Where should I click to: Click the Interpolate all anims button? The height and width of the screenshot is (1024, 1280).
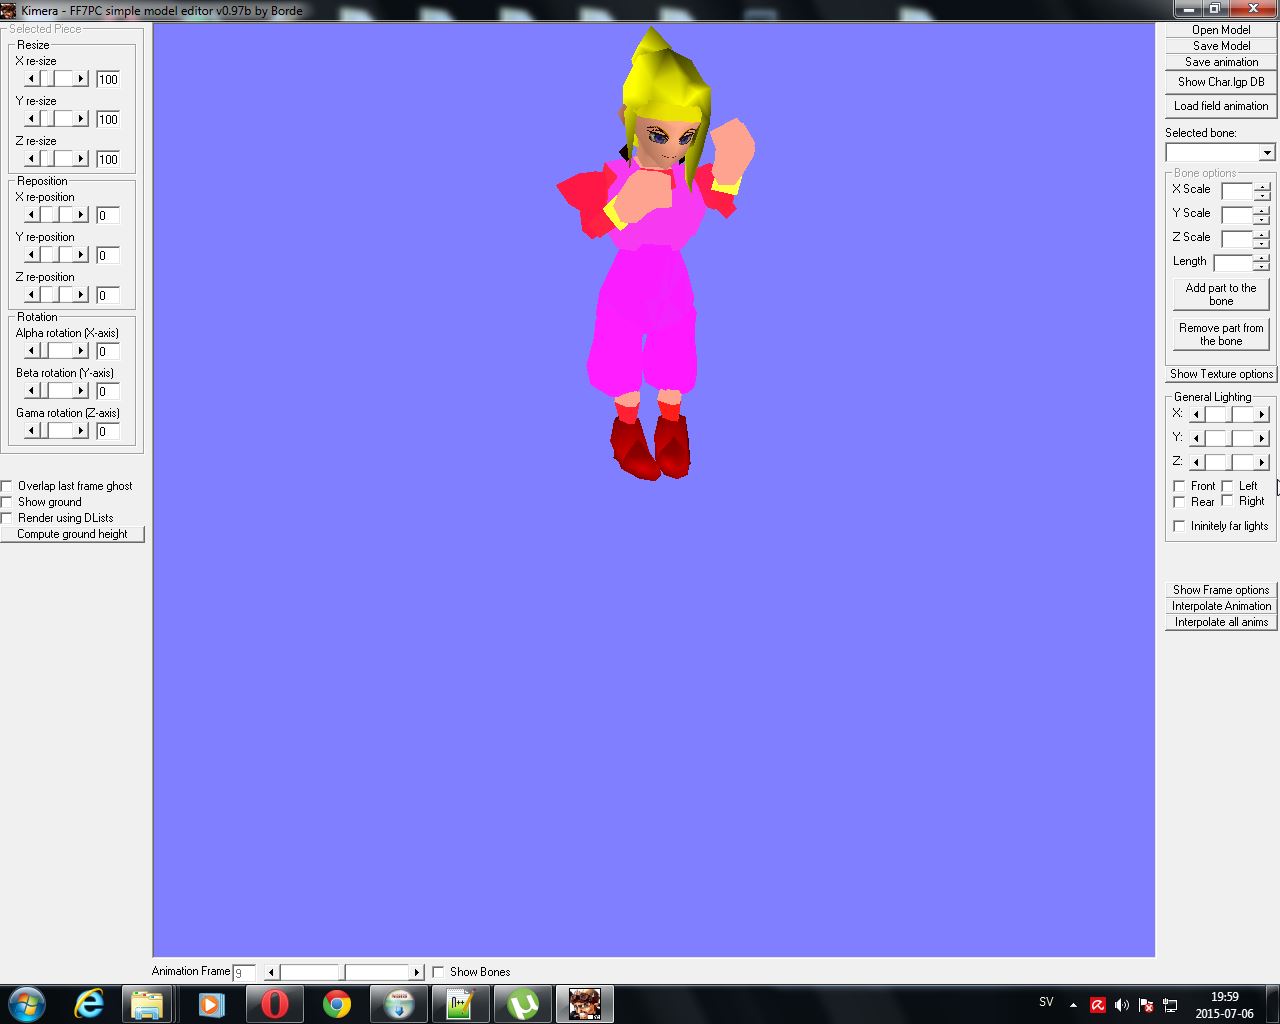pos(1221,622)
